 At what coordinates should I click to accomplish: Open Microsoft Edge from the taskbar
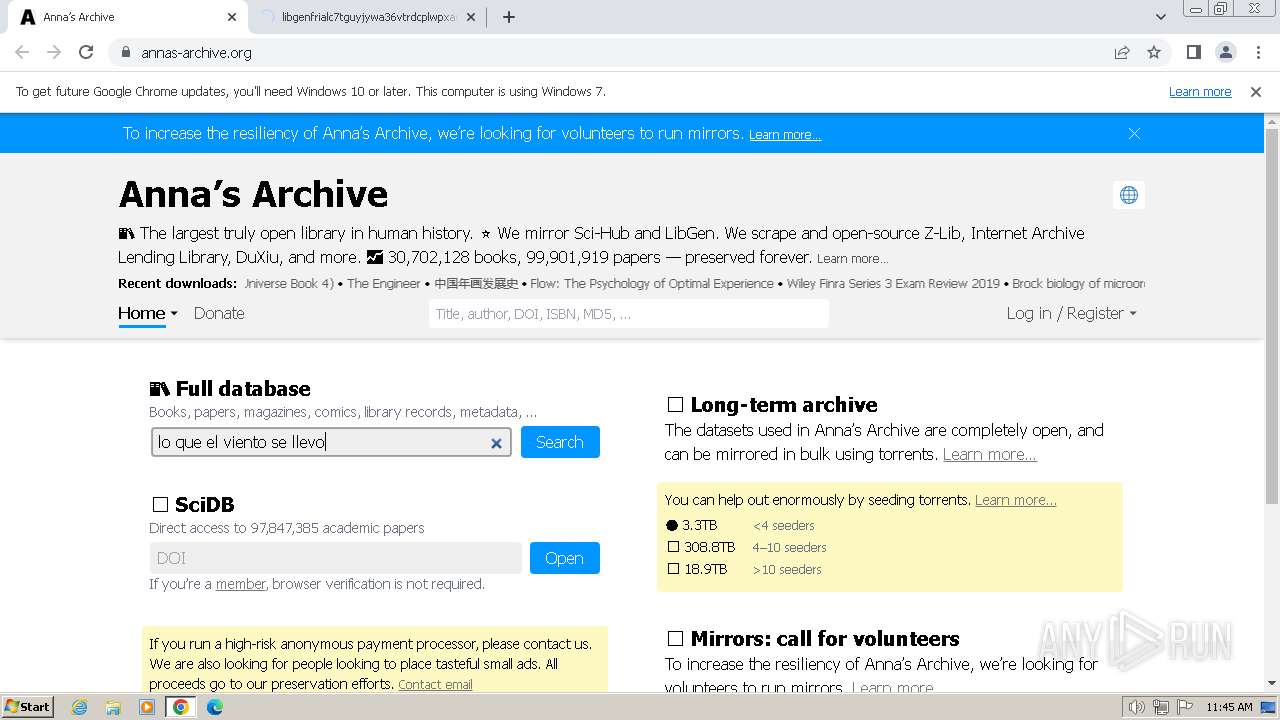215,707
